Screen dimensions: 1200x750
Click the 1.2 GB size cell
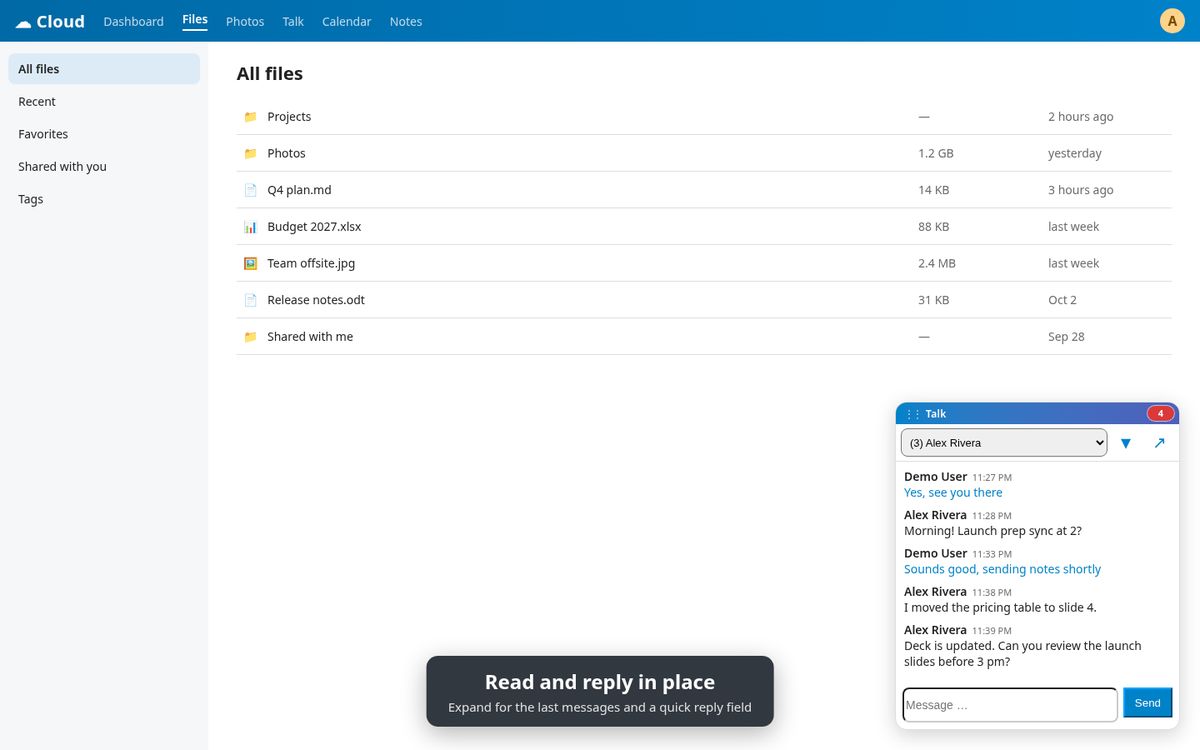(936, 153)
